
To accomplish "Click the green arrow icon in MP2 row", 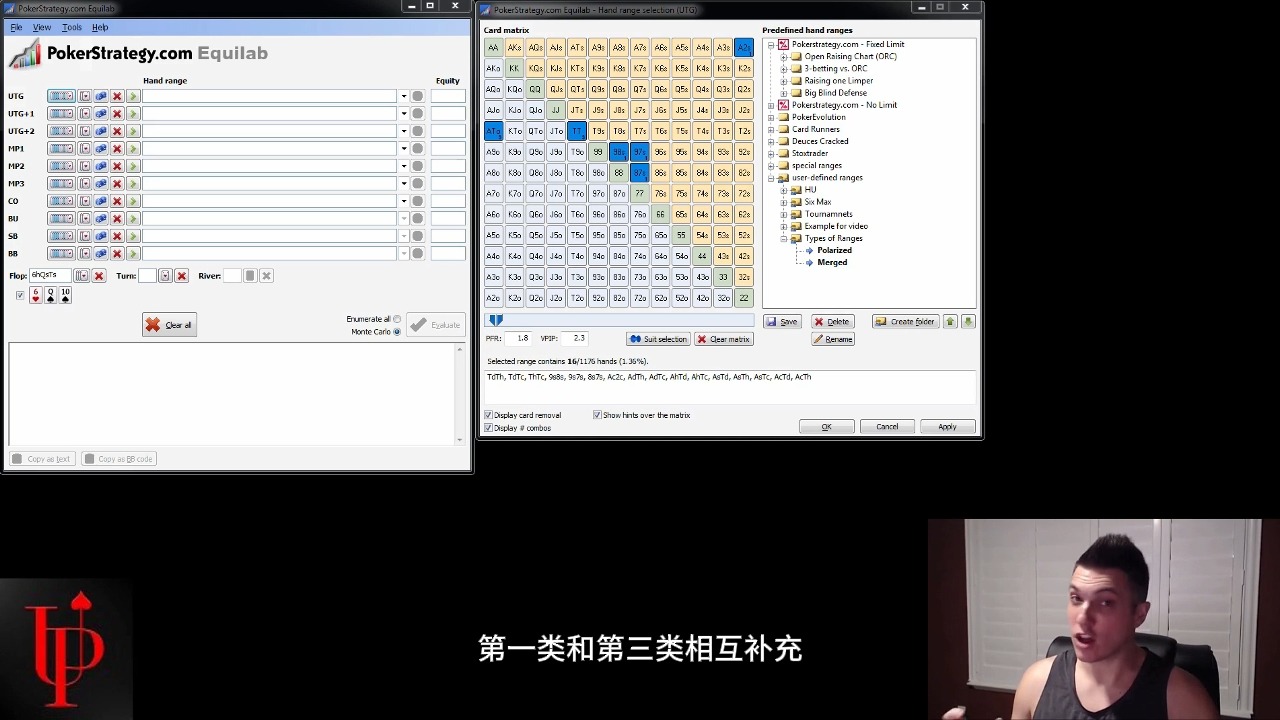I will click(133, 166).
